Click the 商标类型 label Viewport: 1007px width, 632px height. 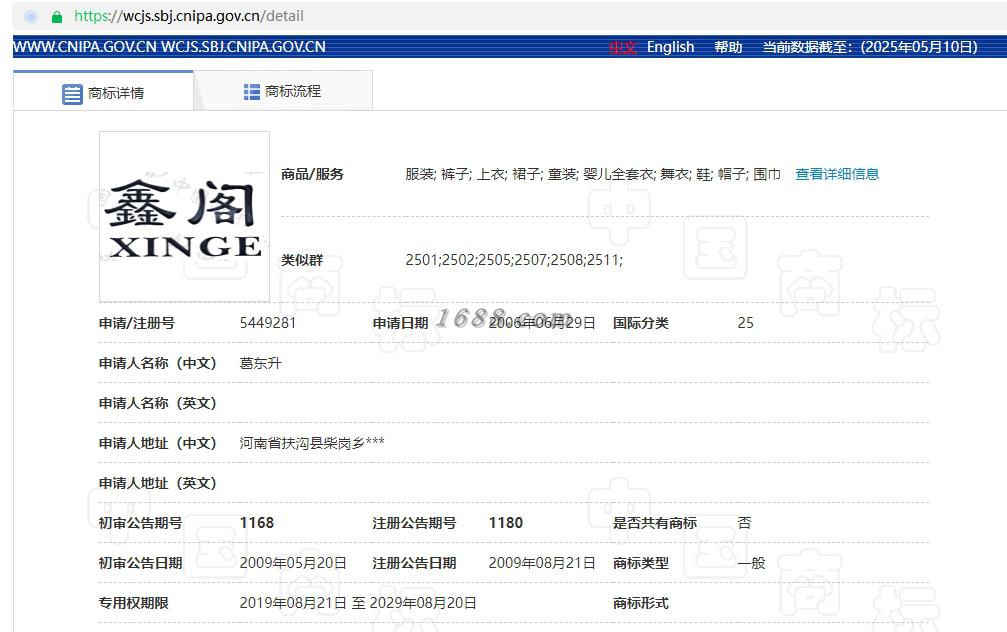(x=641, y=563)
